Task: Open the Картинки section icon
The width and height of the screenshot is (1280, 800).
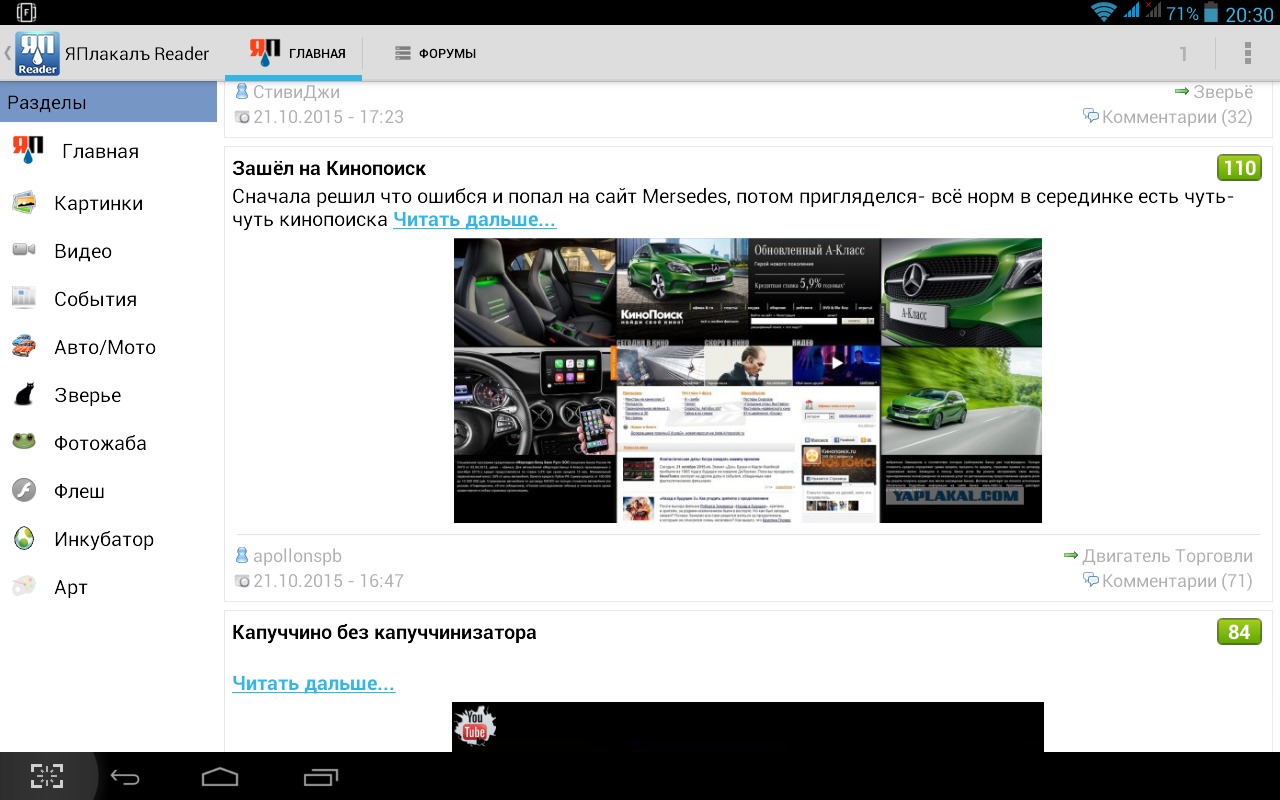Action: click(x=24, y=203)
